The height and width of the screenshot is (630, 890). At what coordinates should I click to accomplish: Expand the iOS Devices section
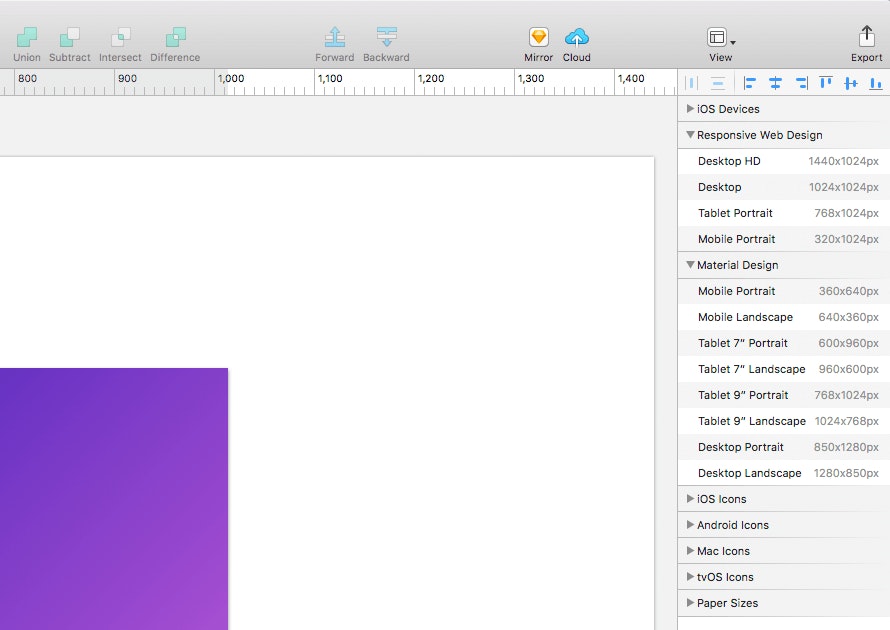coord(690,109)
